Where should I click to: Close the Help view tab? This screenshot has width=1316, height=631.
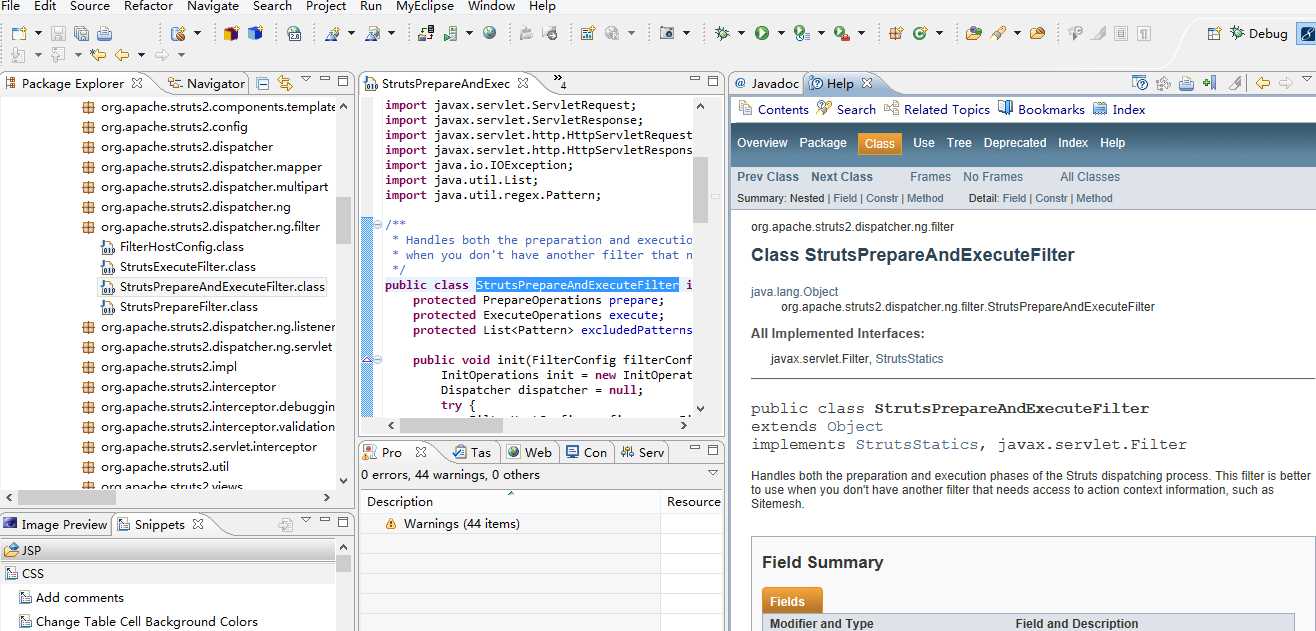(867, 83)
